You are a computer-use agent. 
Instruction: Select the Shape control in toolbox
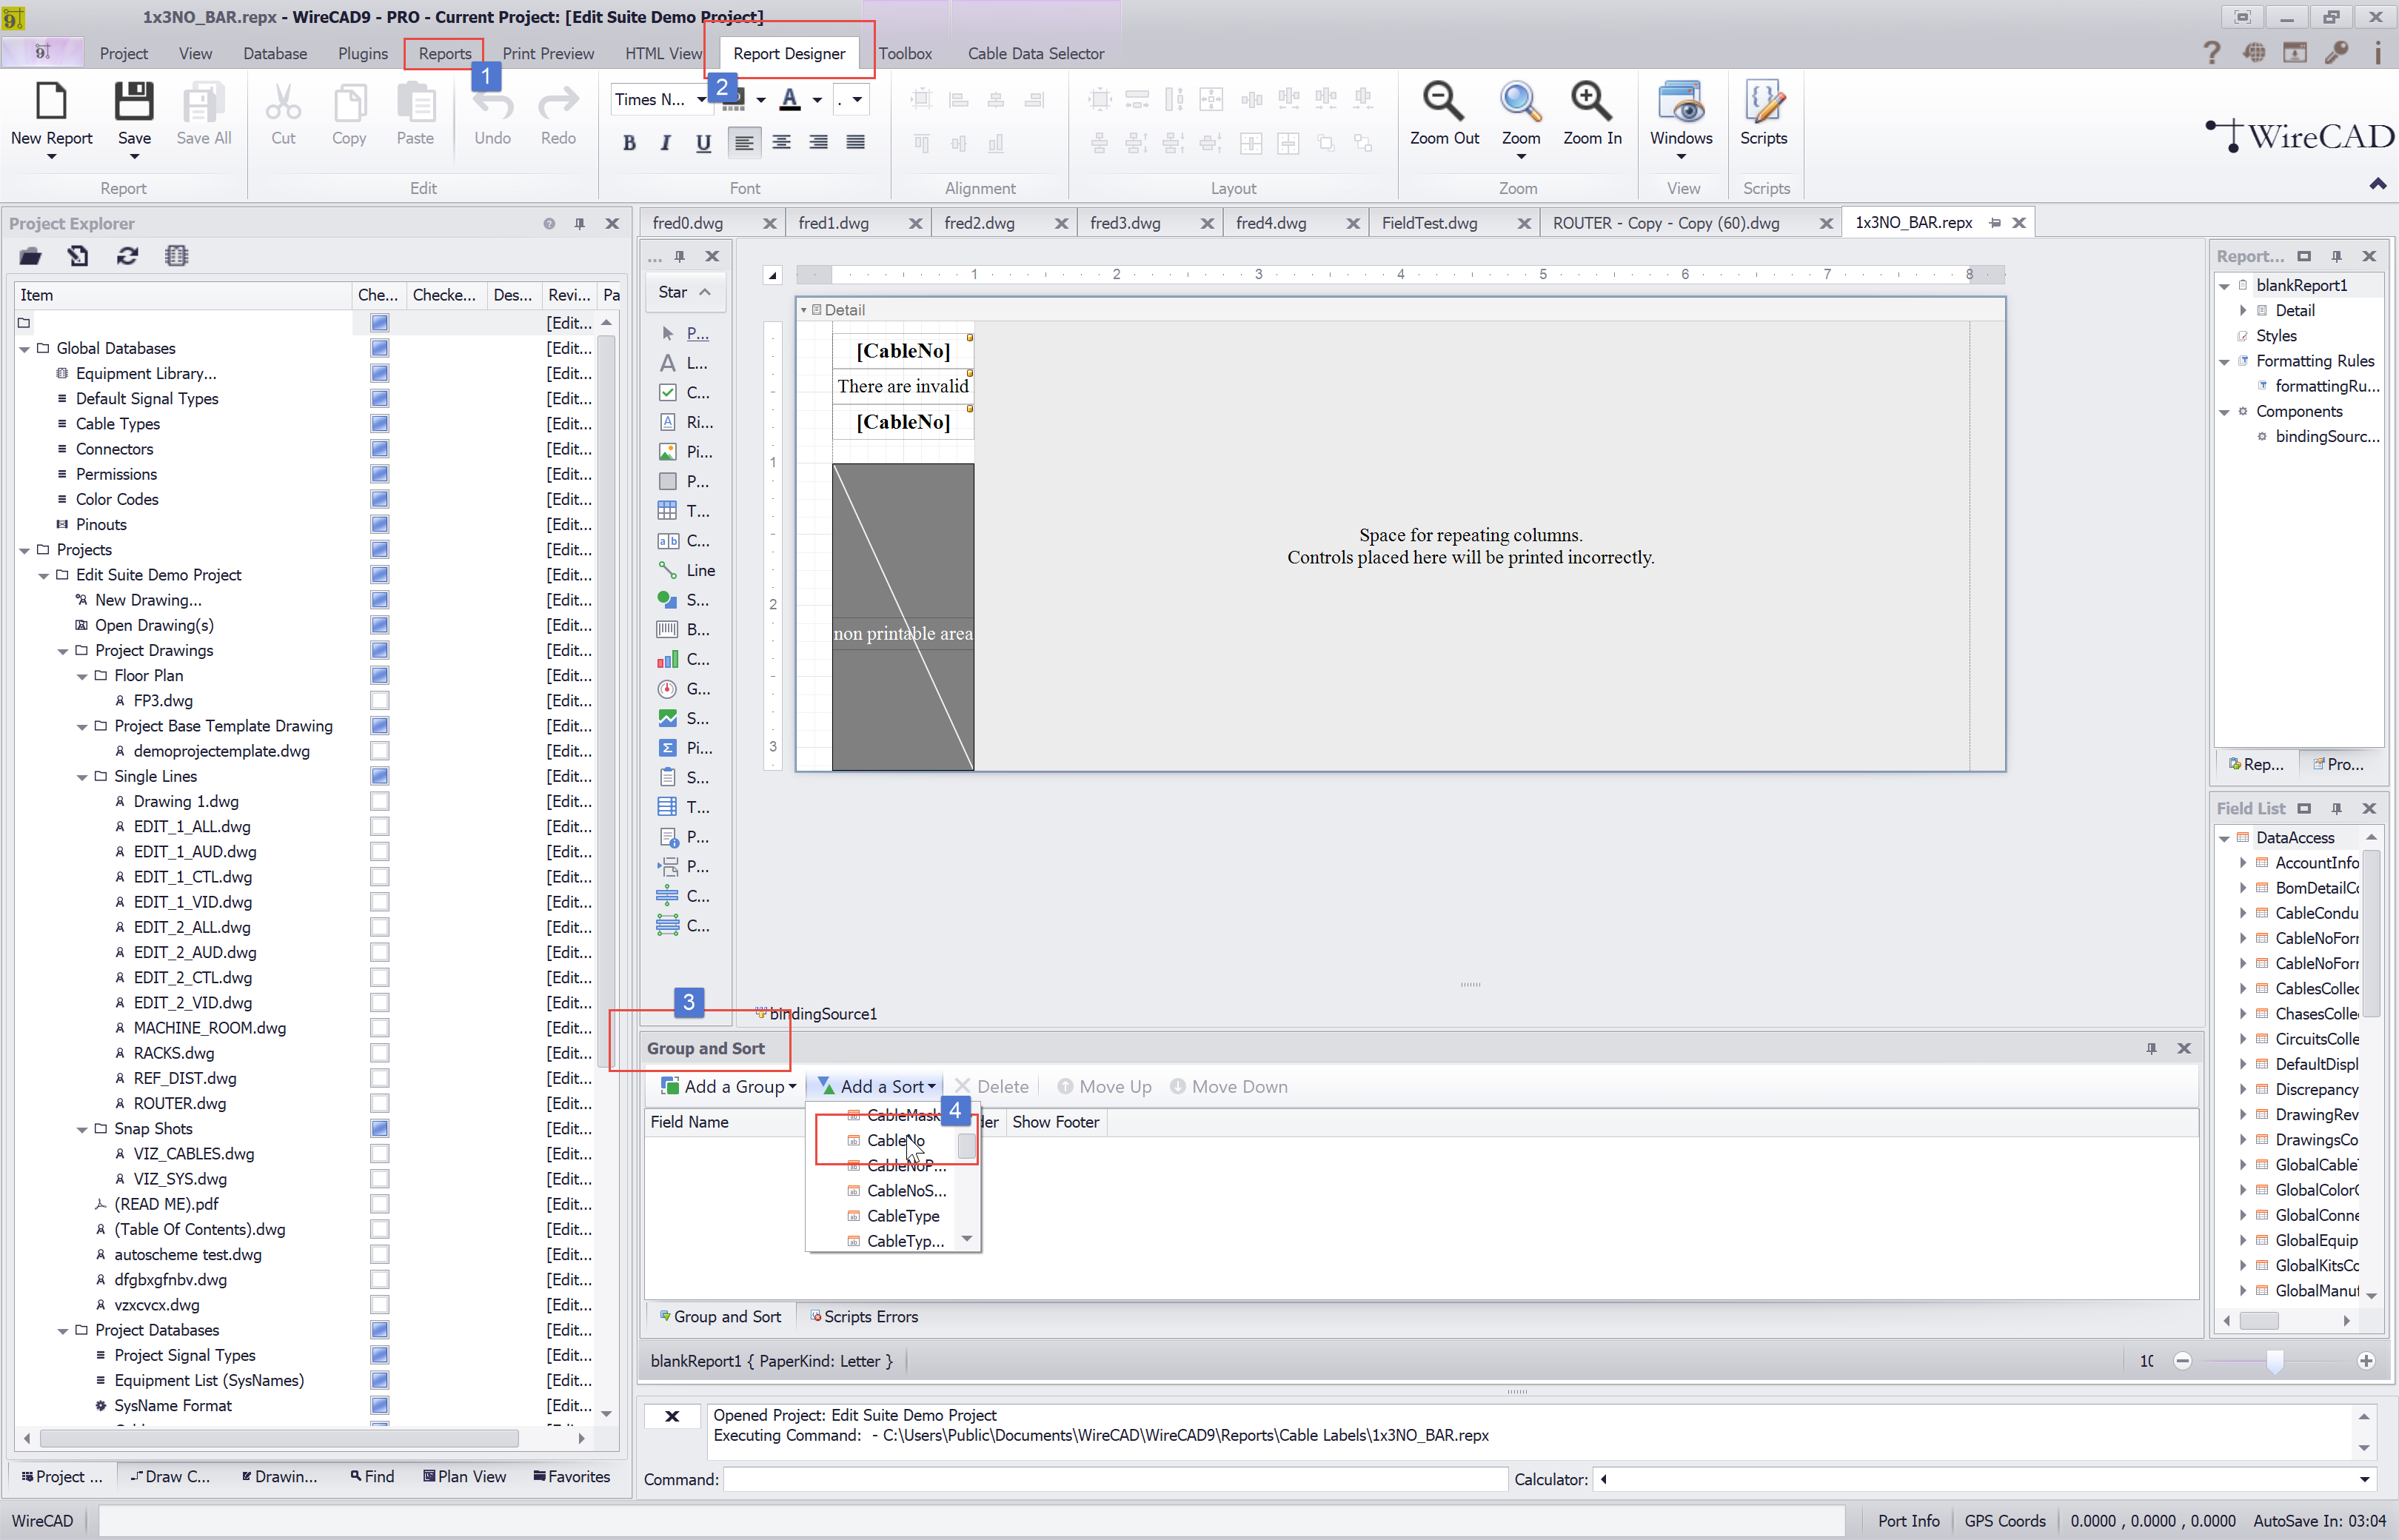[x=685, y=600]
